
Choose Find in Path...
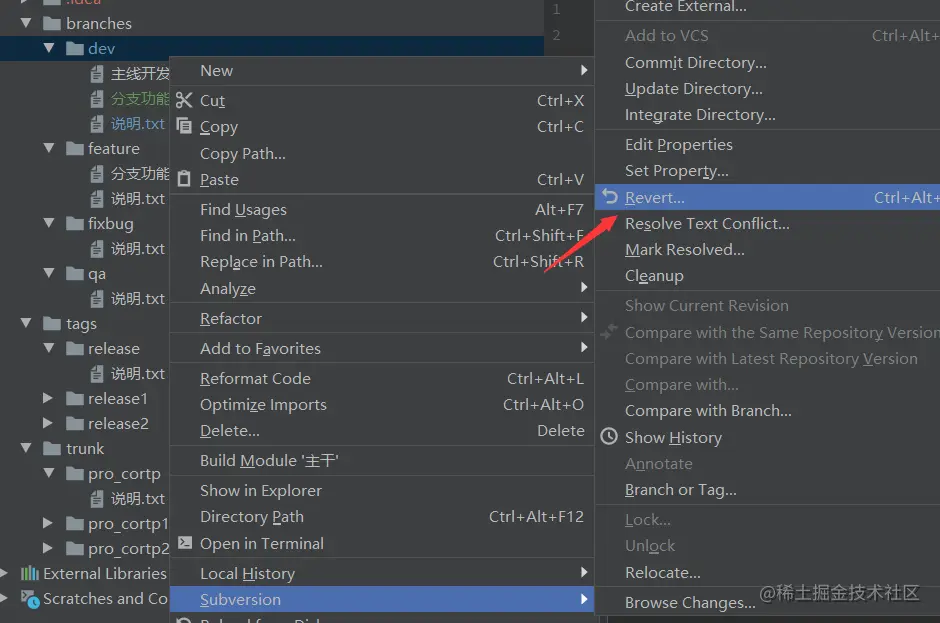(x=382, y=236)
